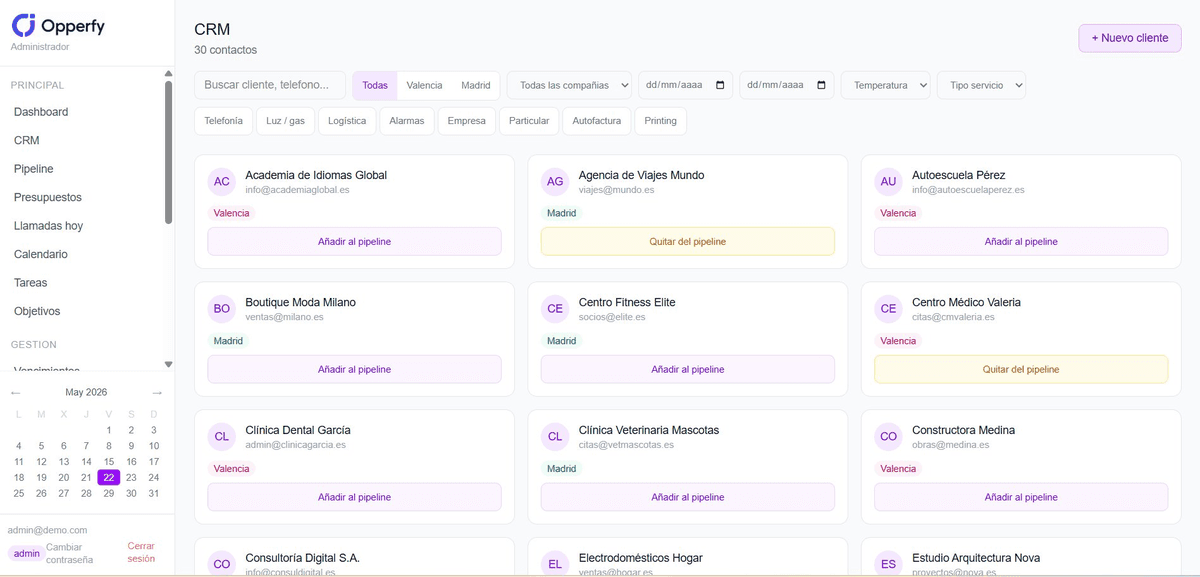The height and width of the screenshot is (577, 1200).
Task: Click the Opperfy logo icon
Action: (23, 25)
